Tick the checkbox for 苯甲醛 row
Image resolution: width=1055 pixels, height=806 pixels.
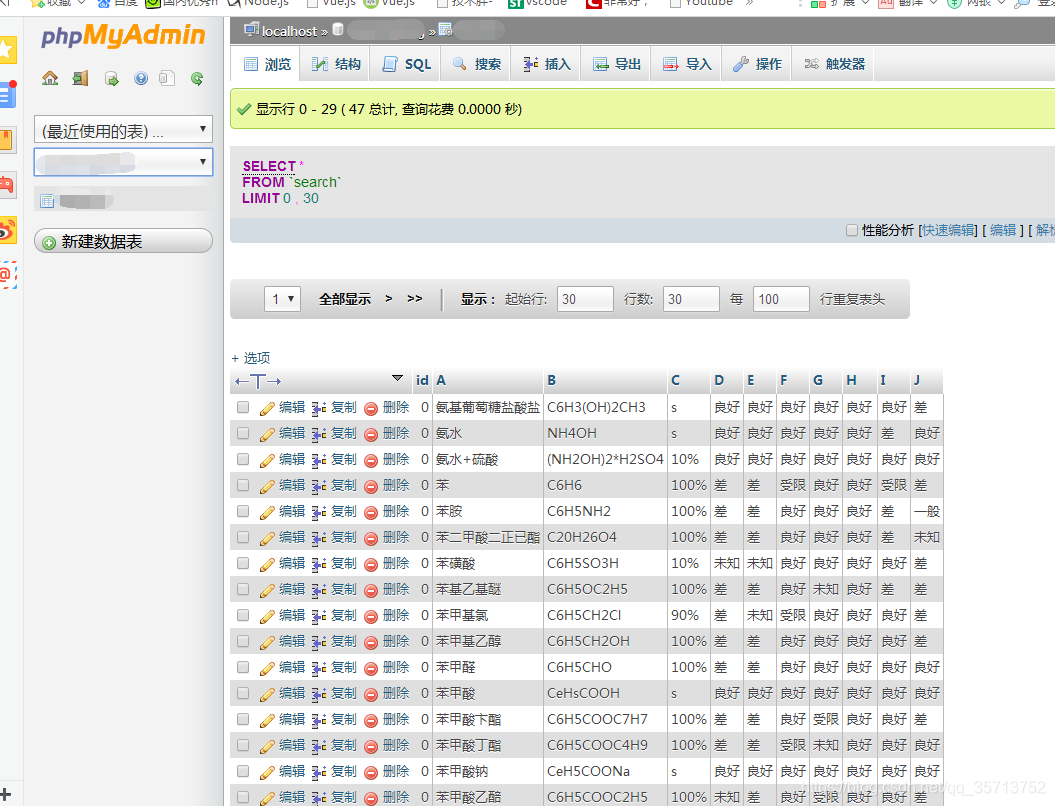[243, 667]
